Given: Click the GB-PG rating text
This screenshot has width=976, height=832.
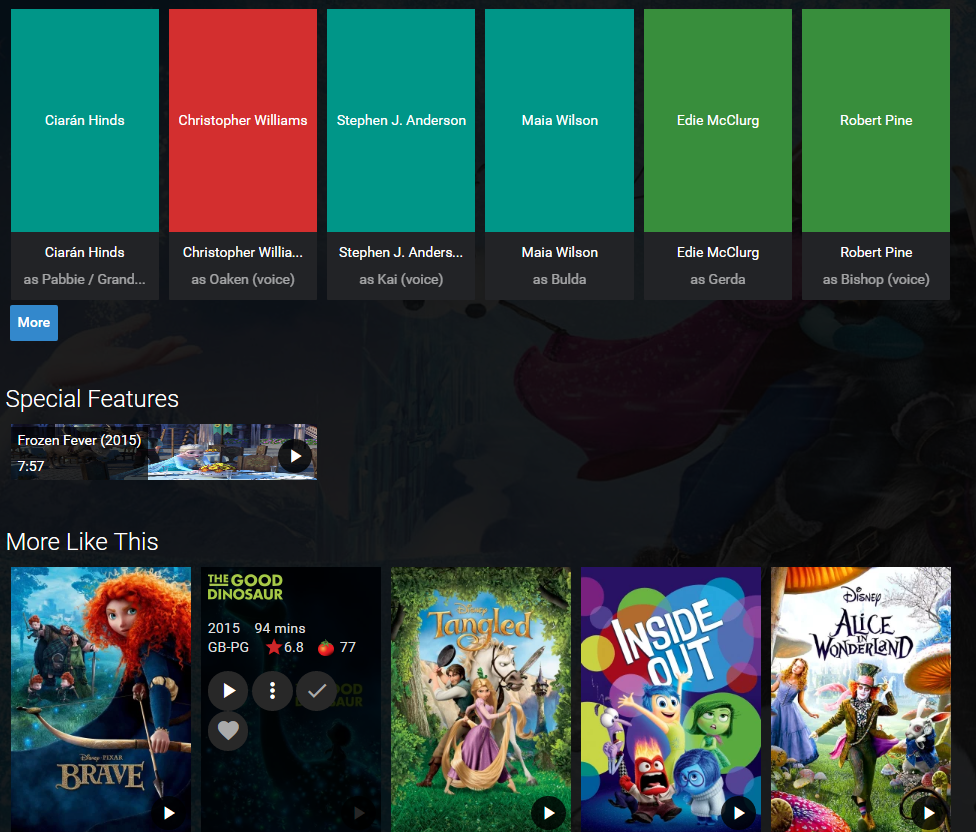Looking at the screenshot, I should pos(228,647).
